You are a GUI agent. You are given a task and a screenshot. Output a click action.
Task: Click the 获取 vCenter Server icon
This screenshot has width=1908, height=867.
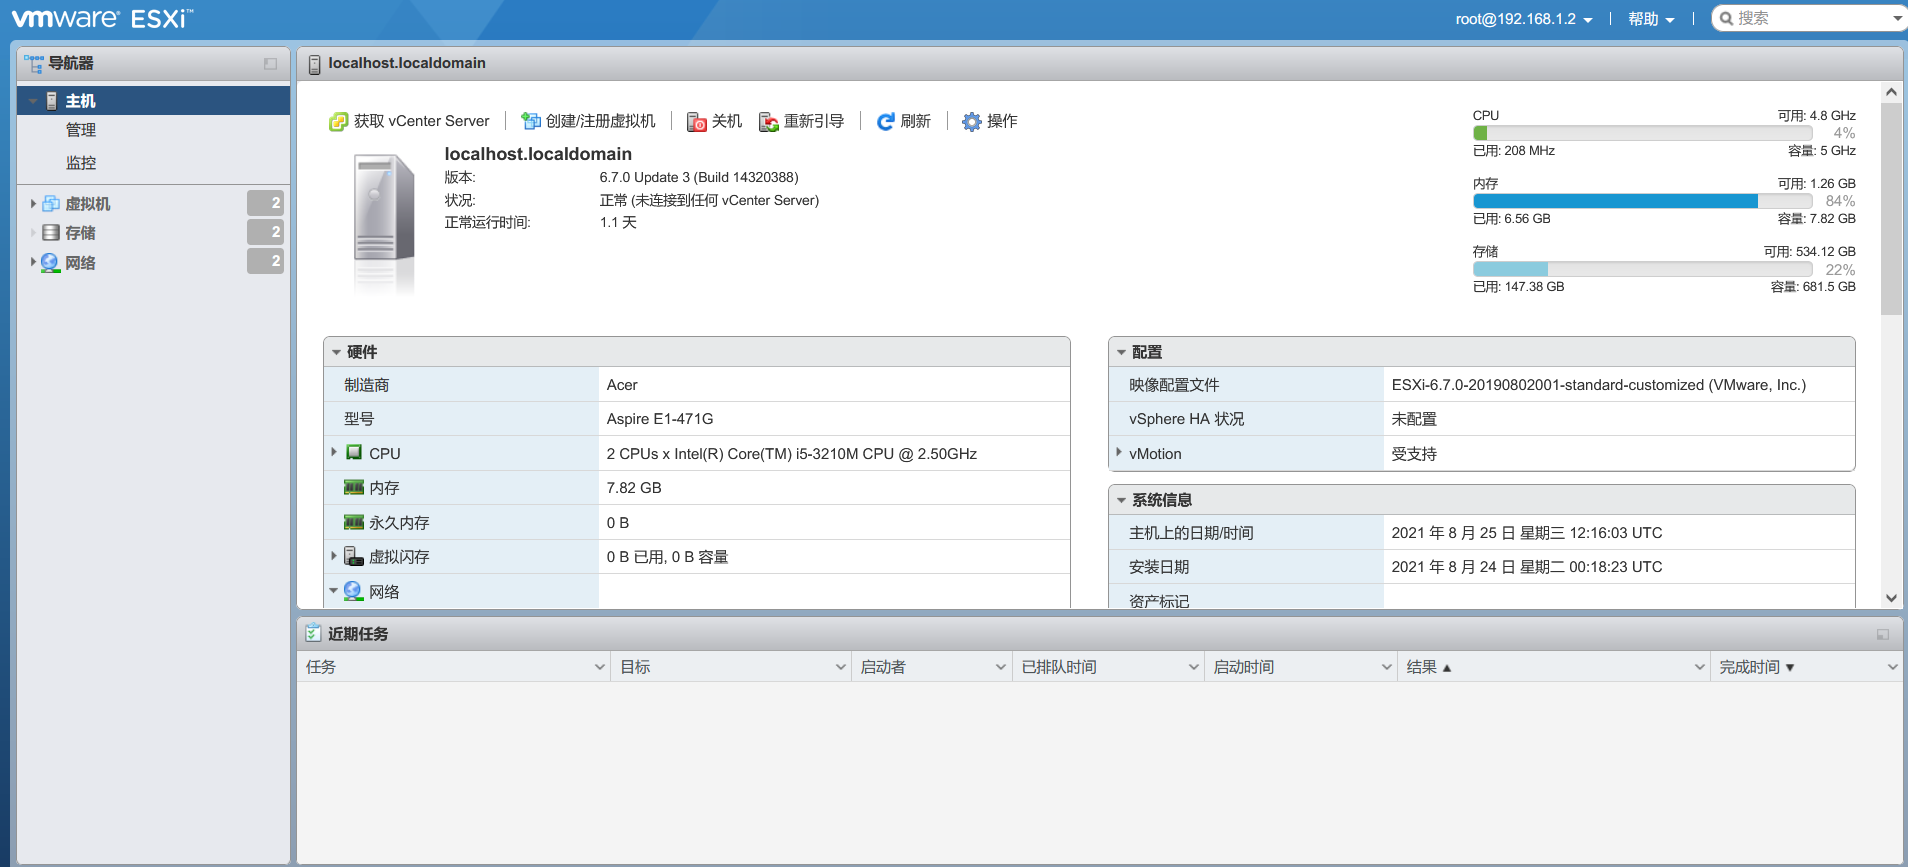pyautogui.click(x=339, y=122)
